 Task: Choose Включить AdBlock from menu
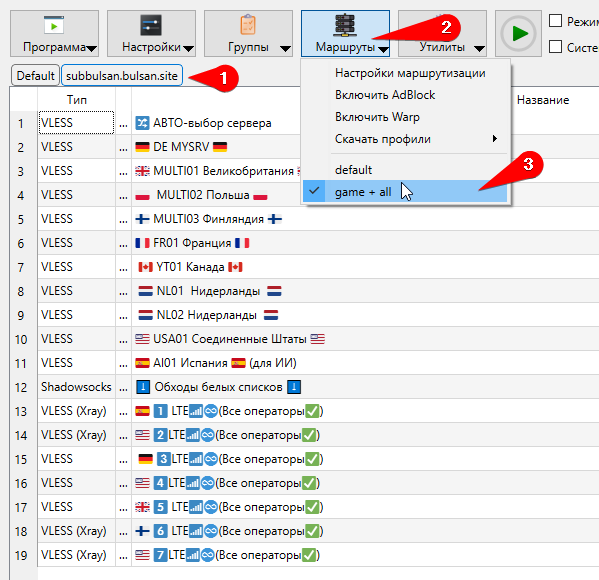[385, 95]
